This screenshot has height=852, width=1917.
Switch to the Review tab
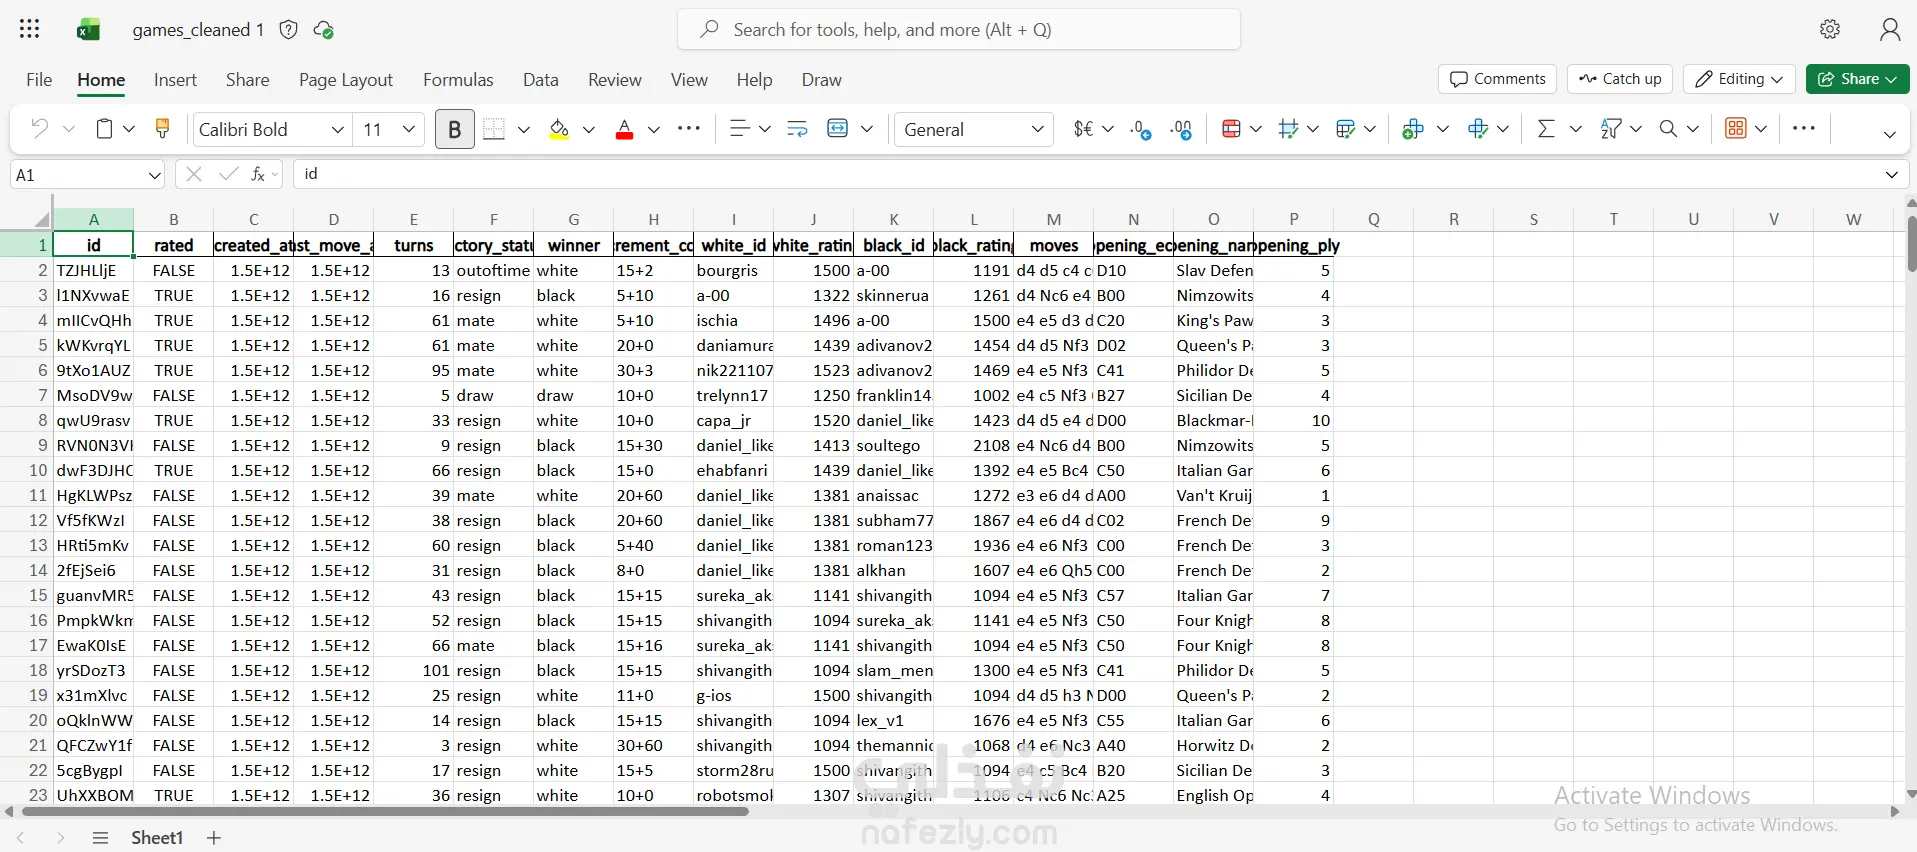pos(615,80)
